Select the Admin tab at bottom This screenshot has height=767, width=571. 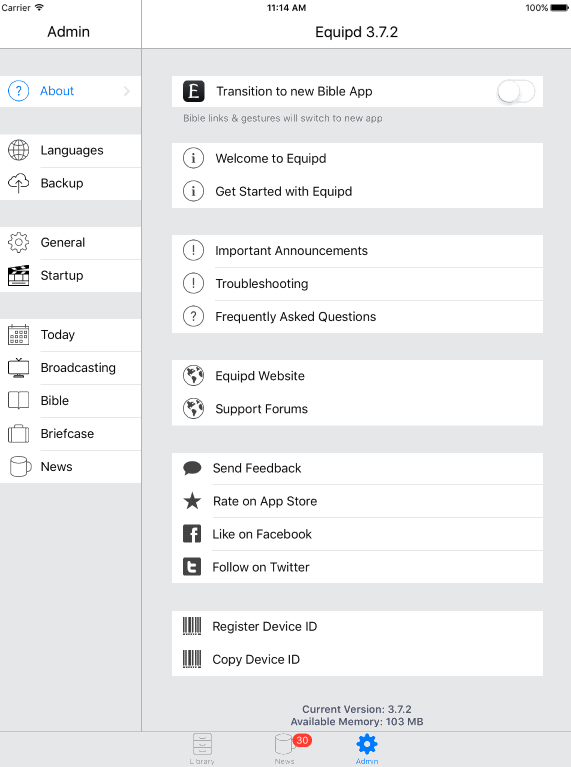tap(367, 748)
